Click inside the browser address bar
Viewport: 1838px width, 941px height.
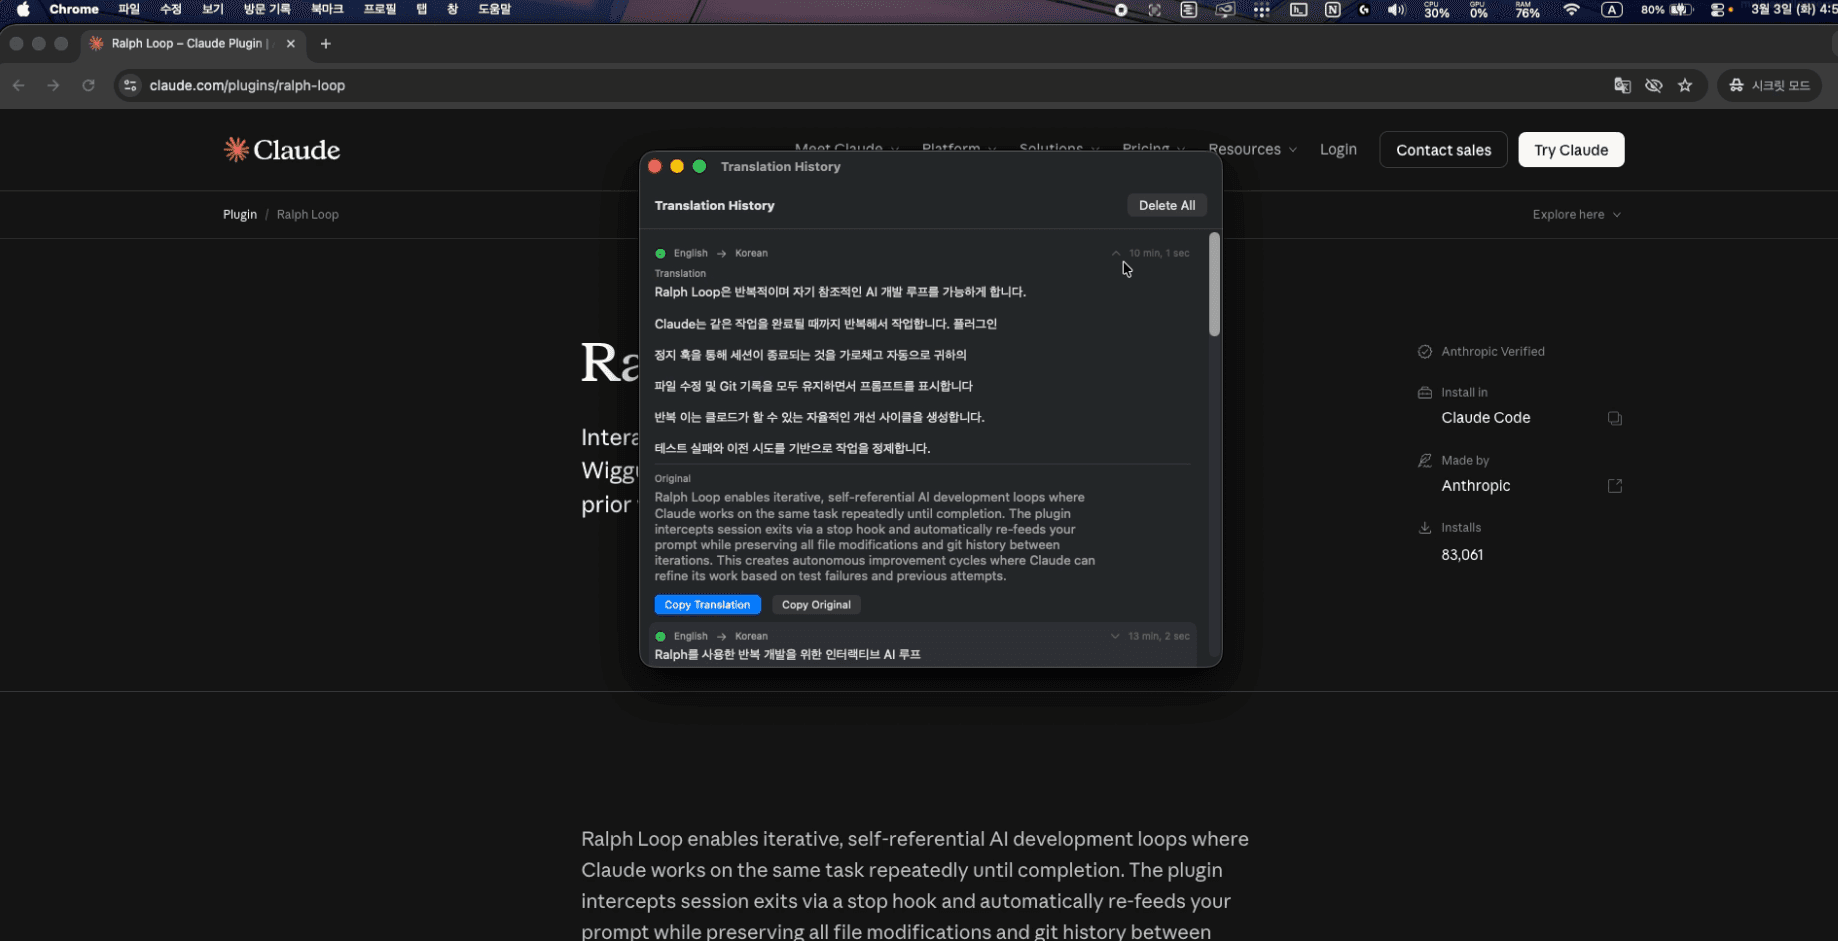400,86
